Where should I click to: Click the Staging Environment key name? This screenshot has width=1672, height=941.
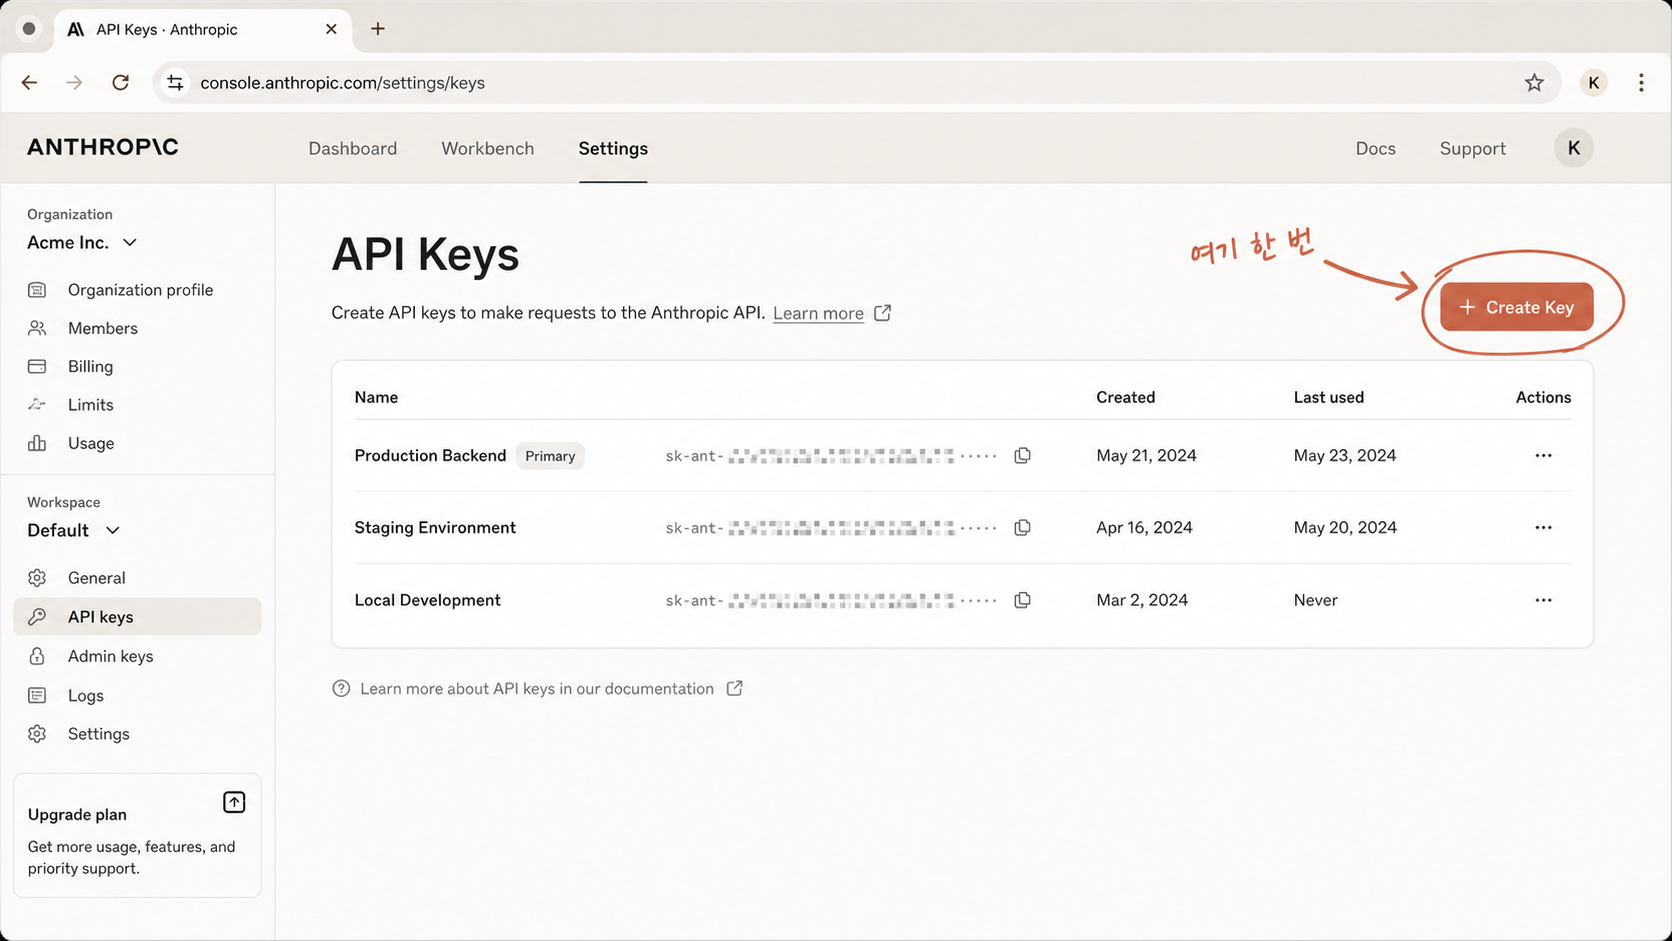435,527
